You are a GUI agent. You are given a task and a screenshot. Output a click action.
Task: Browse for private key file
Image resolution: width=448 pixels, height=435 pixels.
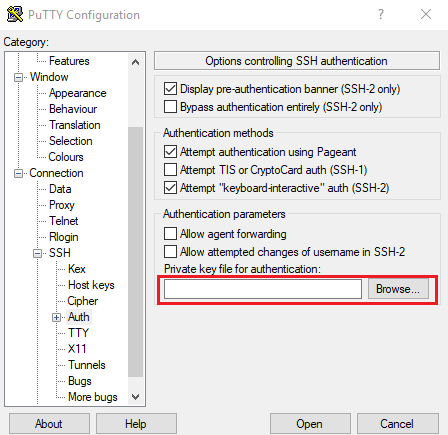(x=398, y=289)
